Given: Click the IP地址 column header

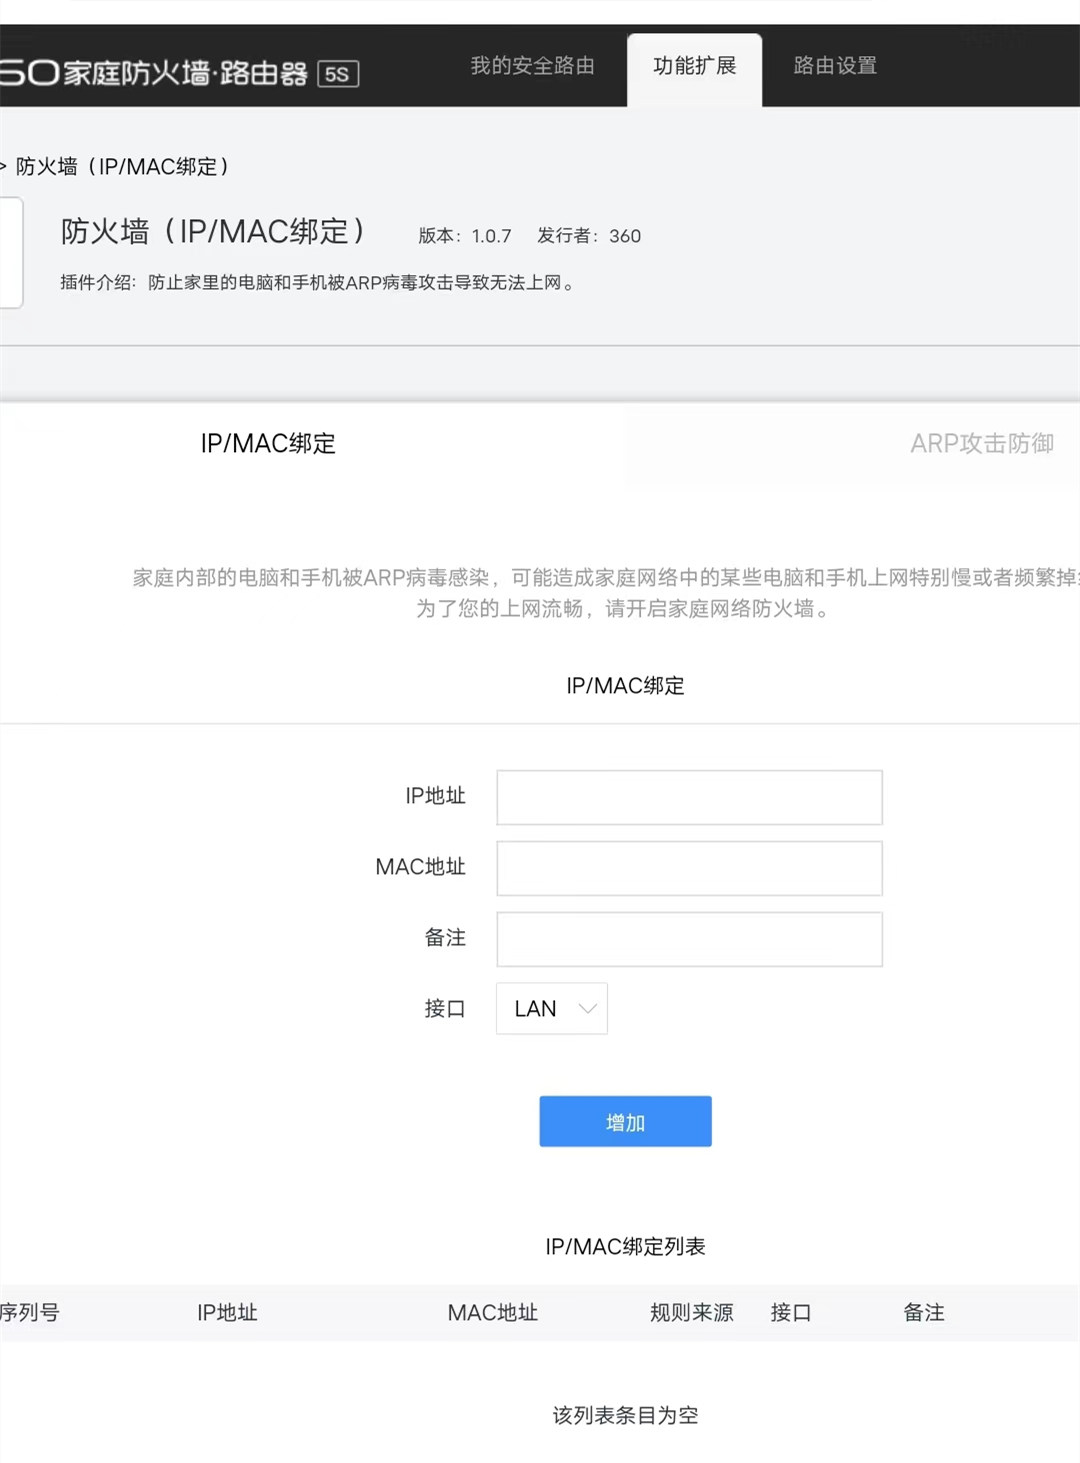Looking at the screenshot, I should (226, 1313).
